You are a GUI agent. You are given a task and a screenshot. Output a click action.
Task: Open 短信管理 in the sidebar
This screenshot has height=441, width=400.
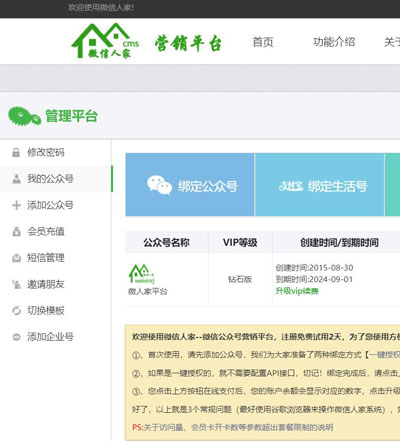[x=55, y=258]
